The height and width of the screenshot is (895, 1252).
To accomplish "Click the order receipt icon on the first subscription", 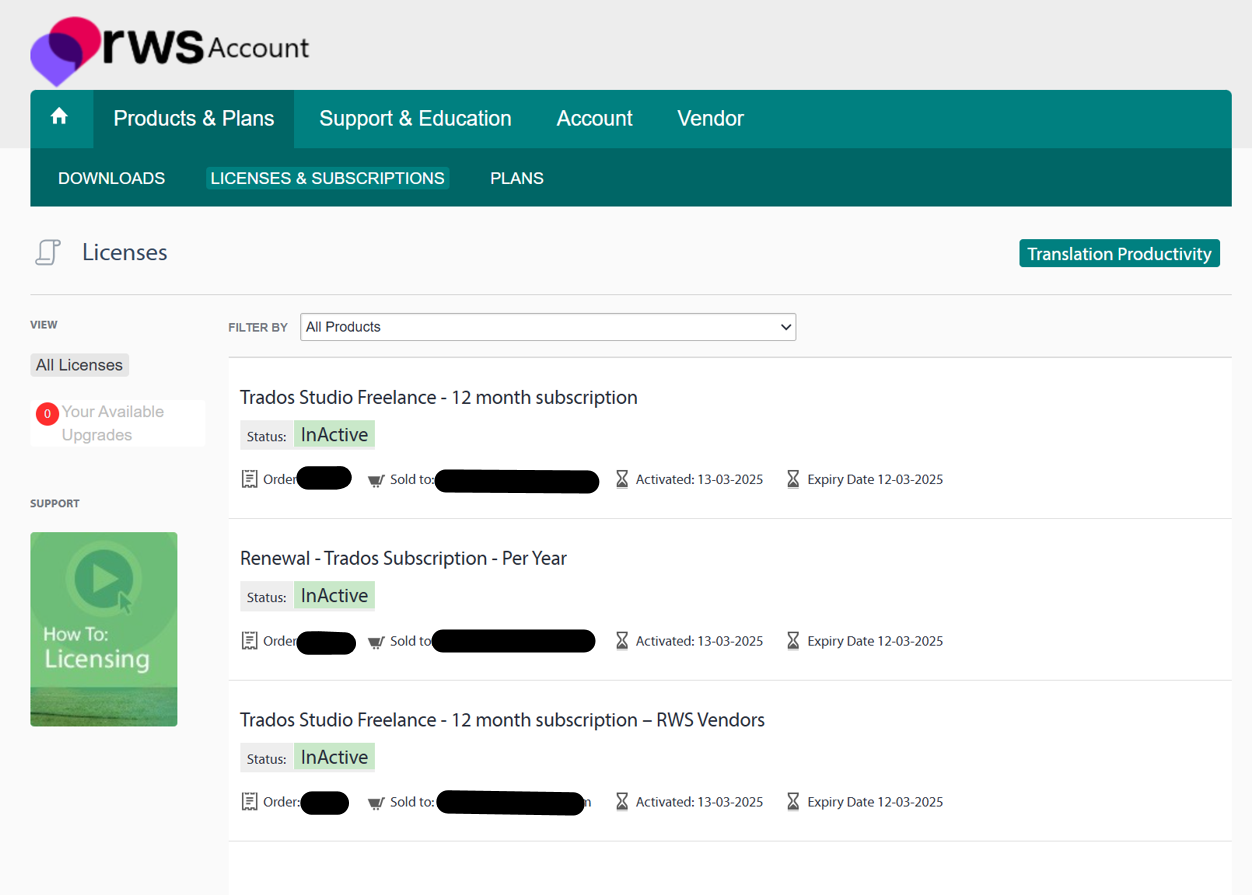I will [248, 478].
